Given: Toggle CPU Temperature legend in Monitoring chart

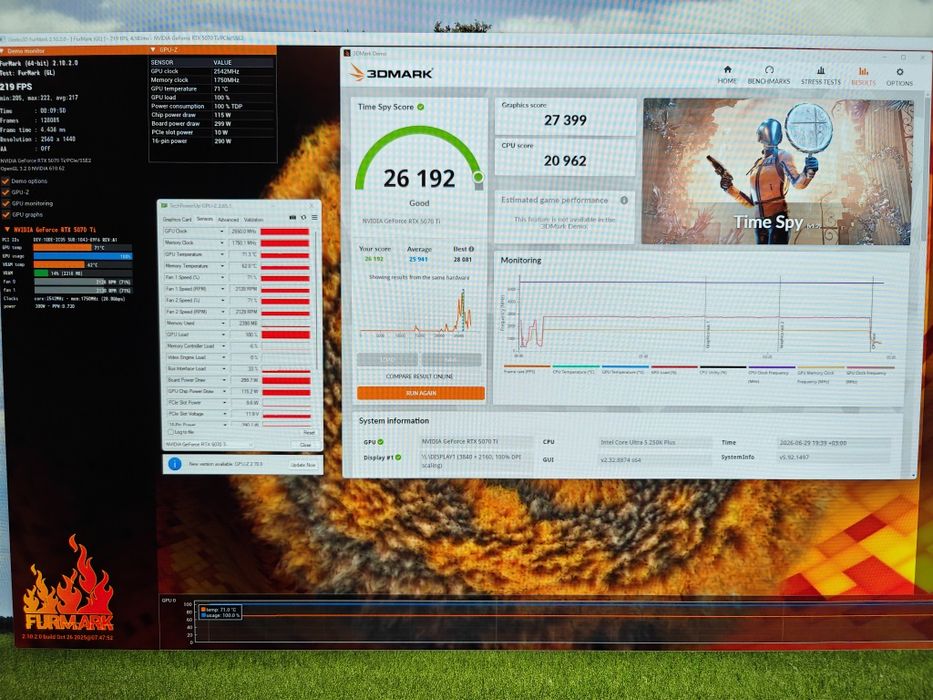Looking at the screenshot, I should click(x=575, y=369).
